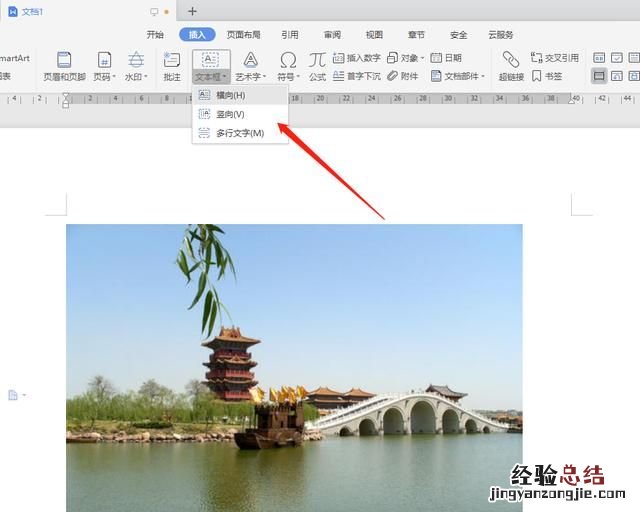
Task: Click the bookmark (书签) icon
Action: pyautogui.click(x=536, y=76)
